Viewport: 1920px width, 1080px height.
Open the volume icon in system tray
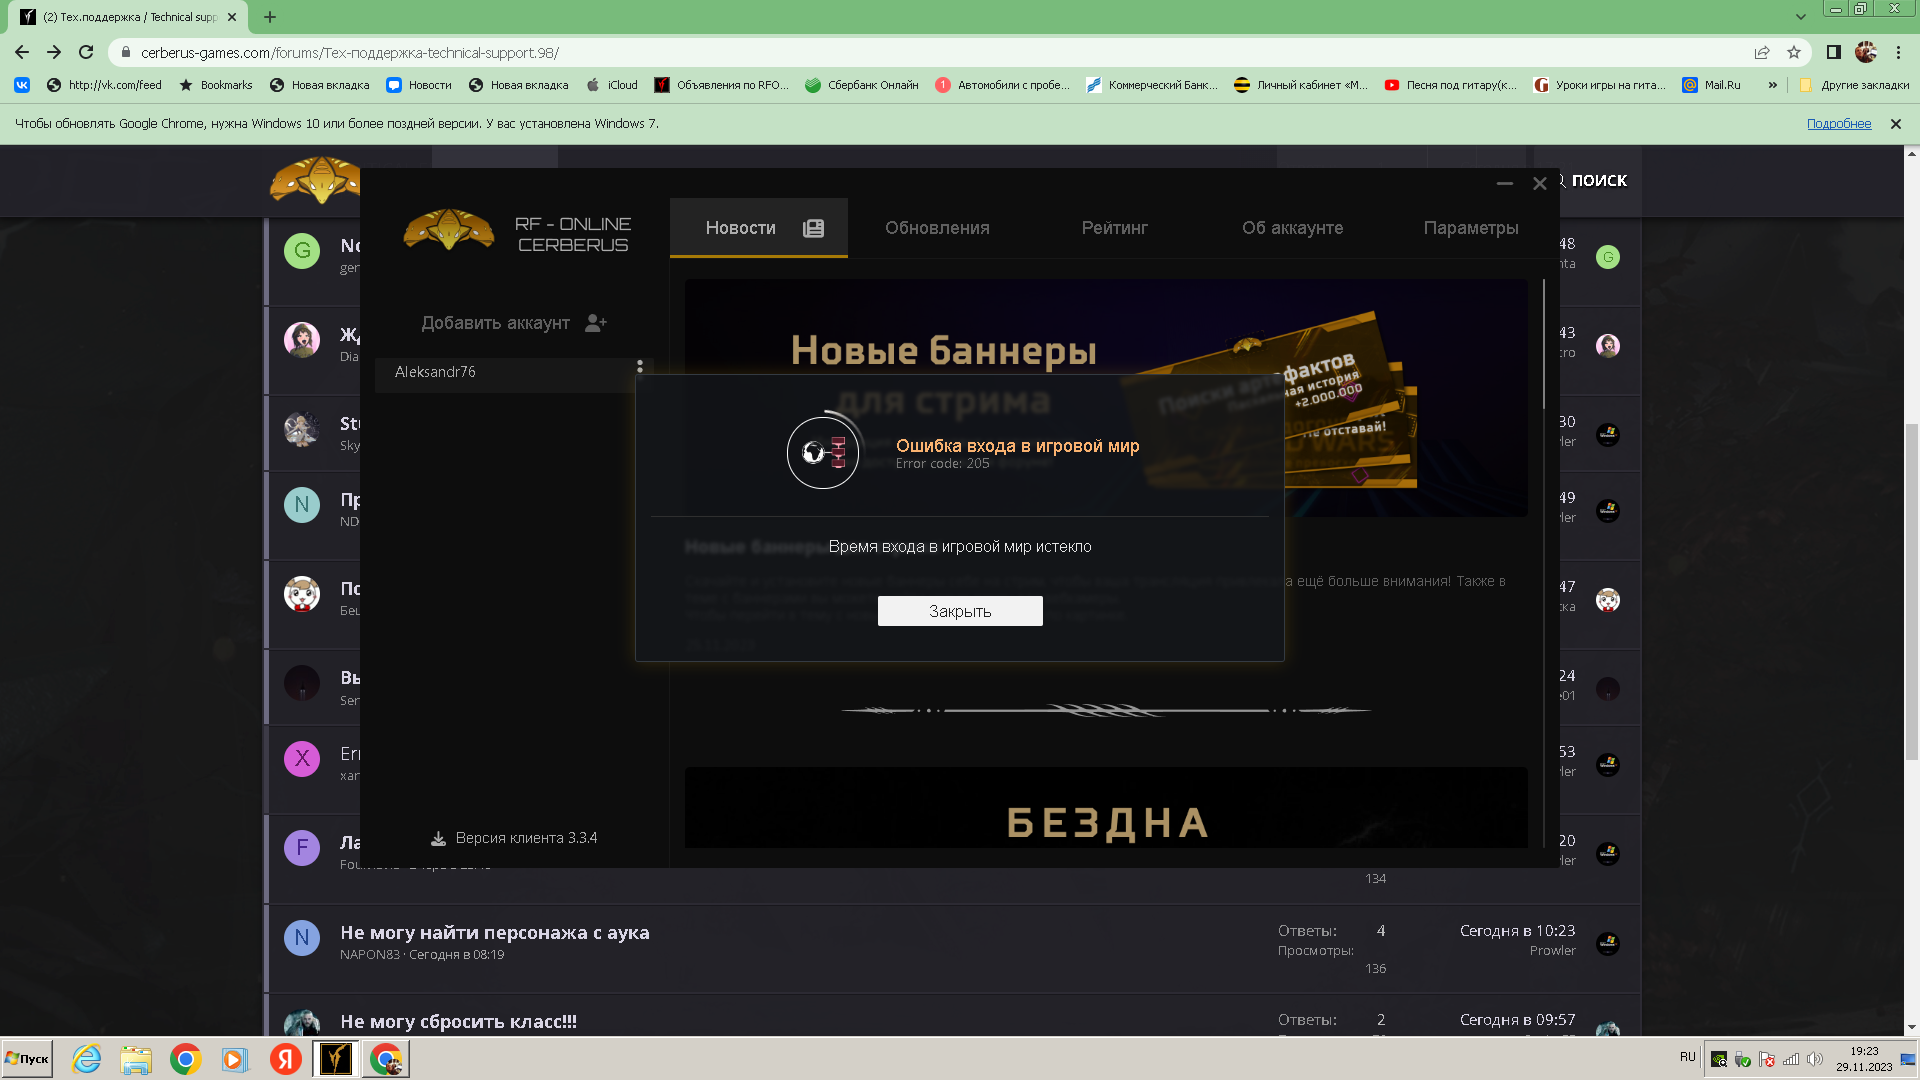pos(1814,1059)
